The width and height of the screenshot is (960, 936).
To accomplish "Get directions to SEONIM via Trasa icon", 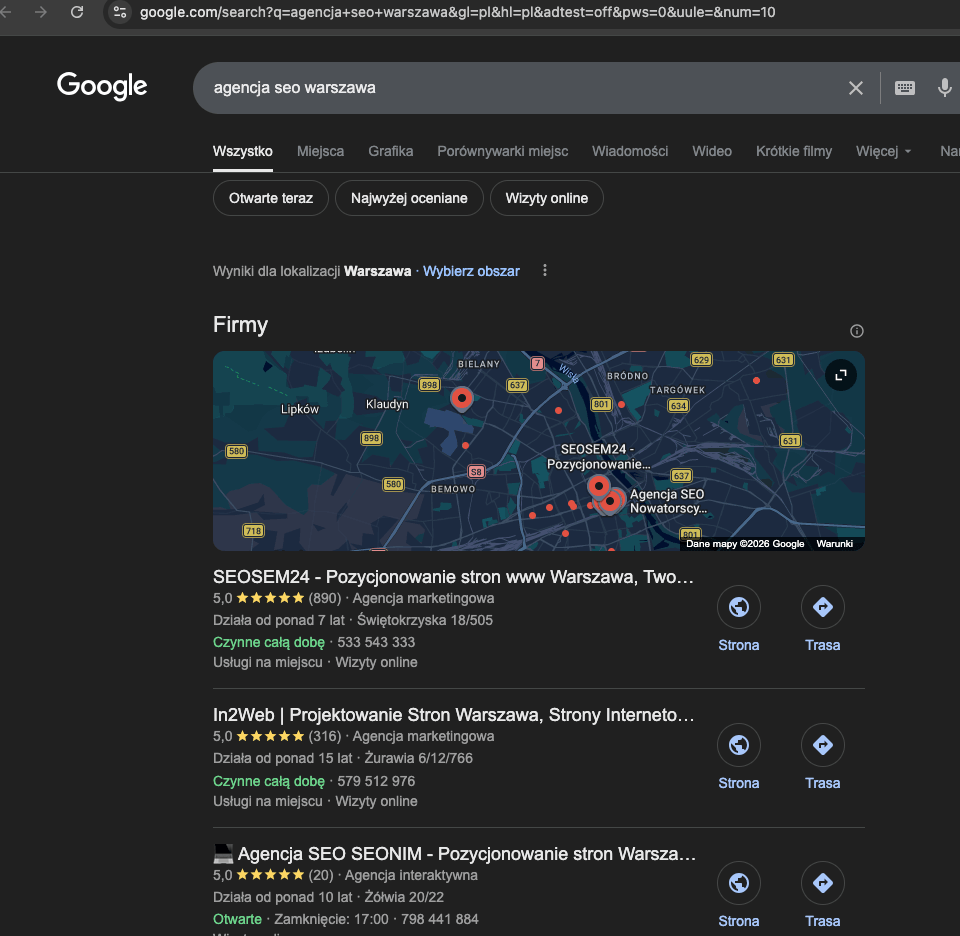I will (823, 883).
